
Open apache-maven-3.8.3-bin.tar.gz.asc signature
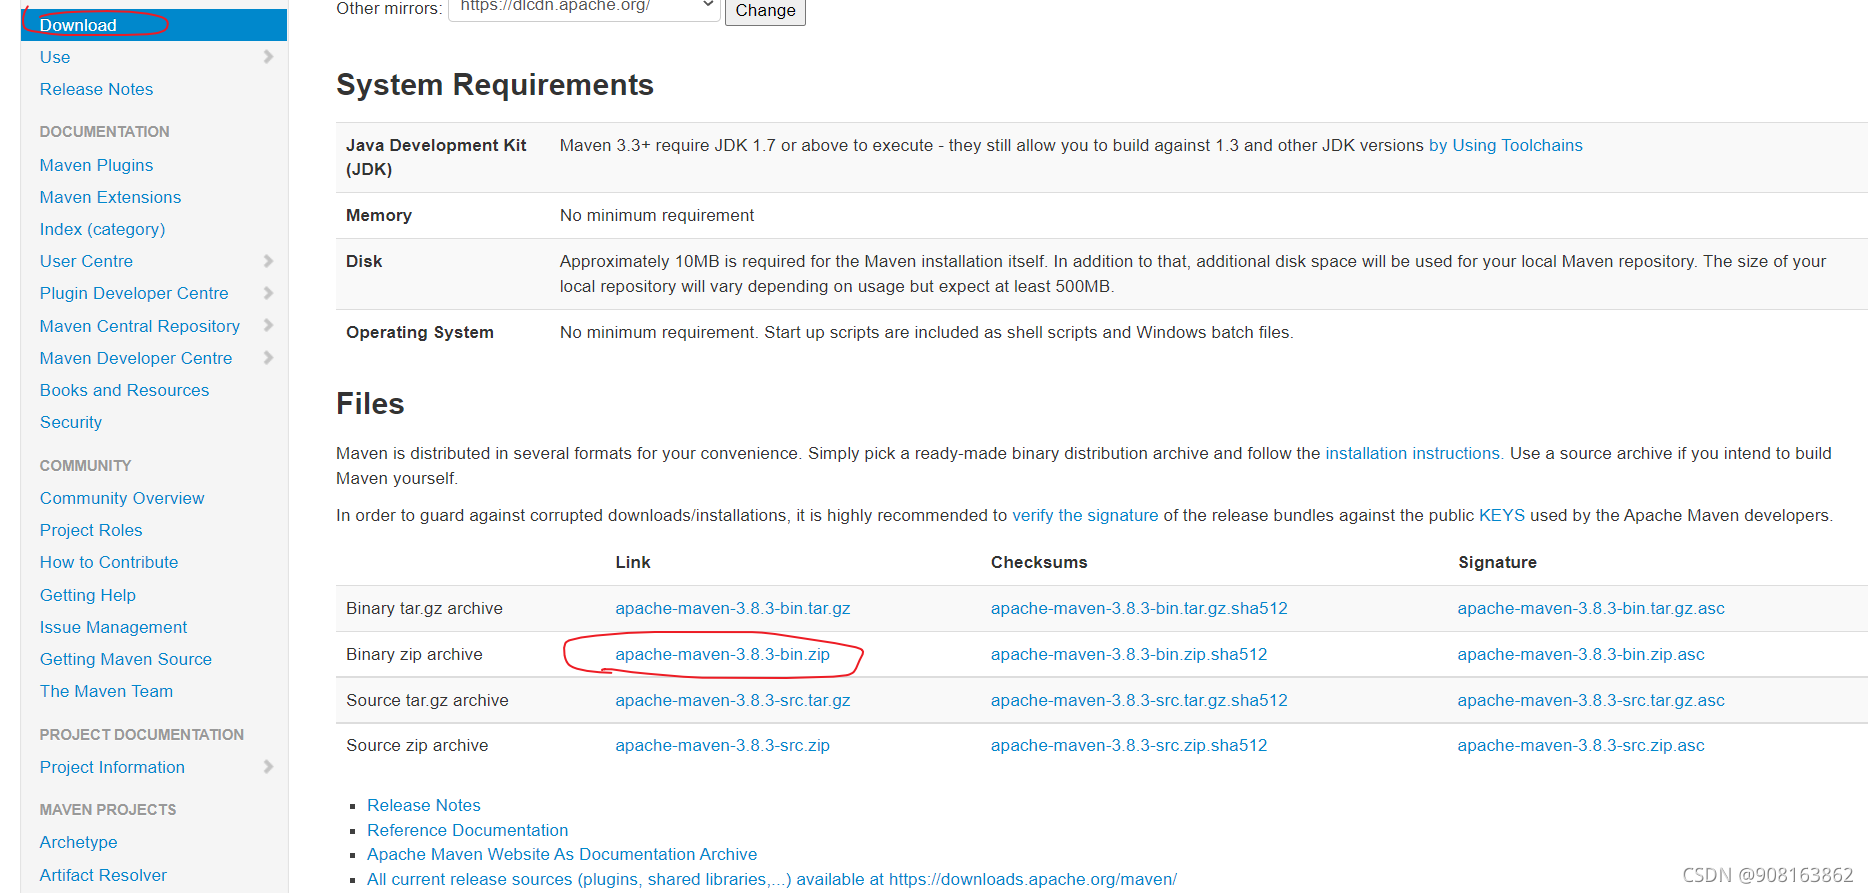coord(1591,608)
